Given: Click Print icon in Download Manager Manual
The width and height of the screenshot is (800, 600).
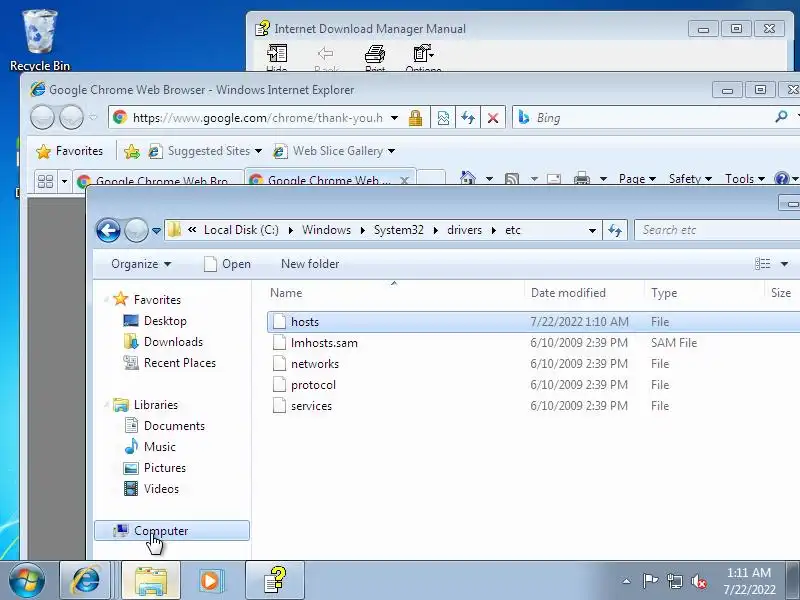Looking at the screenshot, I should click(x=375, y=57).
